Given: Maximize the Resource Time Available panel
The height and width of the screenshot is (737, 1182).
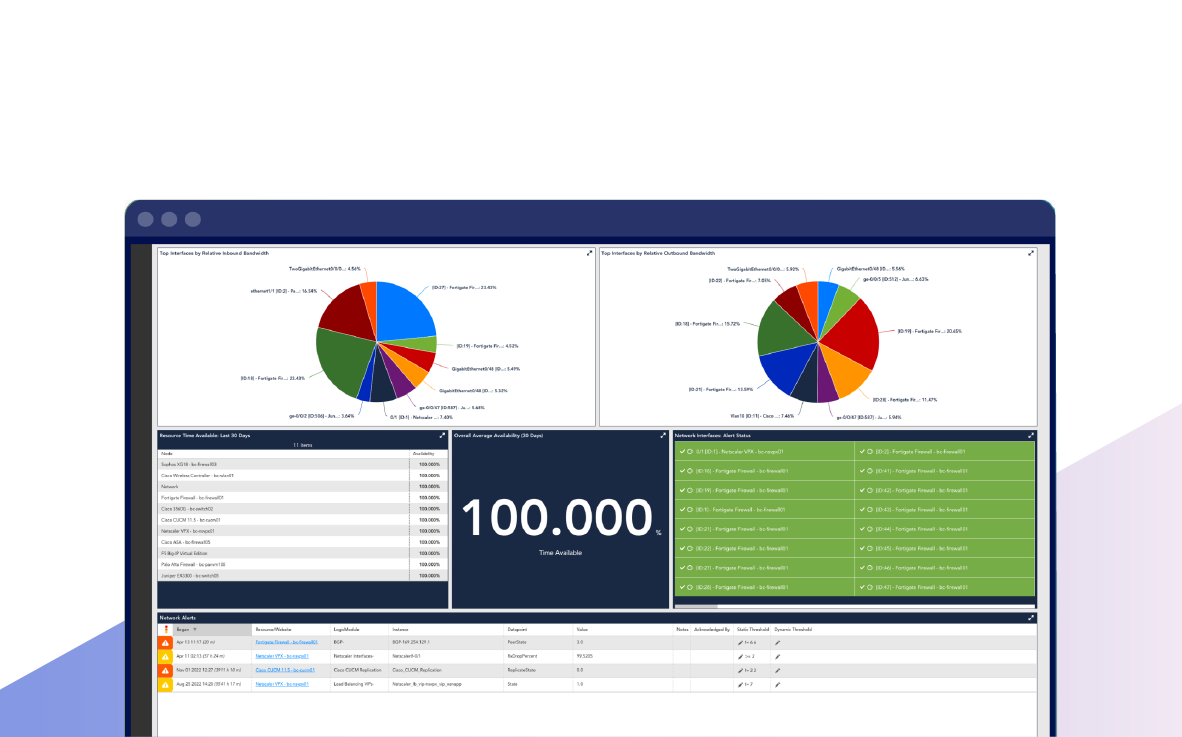Looking at the screenshot, I should (x=442, y=436).
